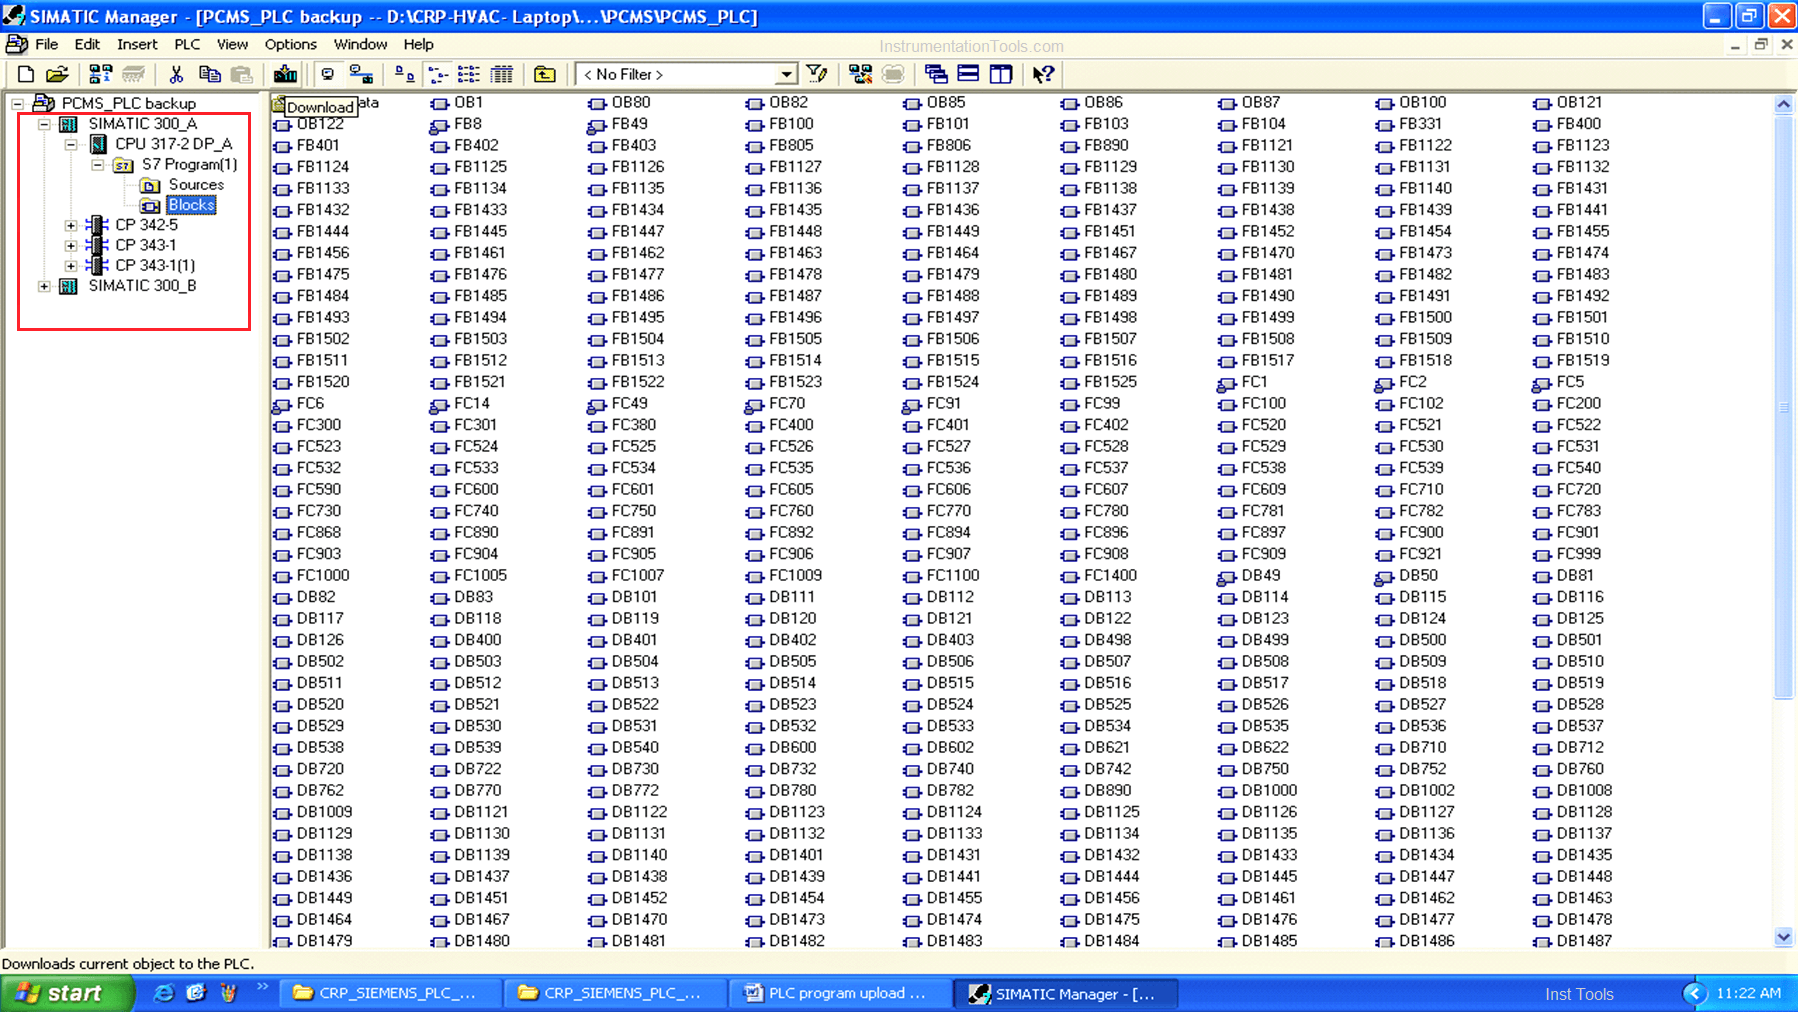Image resolution: width=1798 pixels, height=1012 pixels.
Task: Copy selection using the Copy toolbar icon
Action: [209, 74]
